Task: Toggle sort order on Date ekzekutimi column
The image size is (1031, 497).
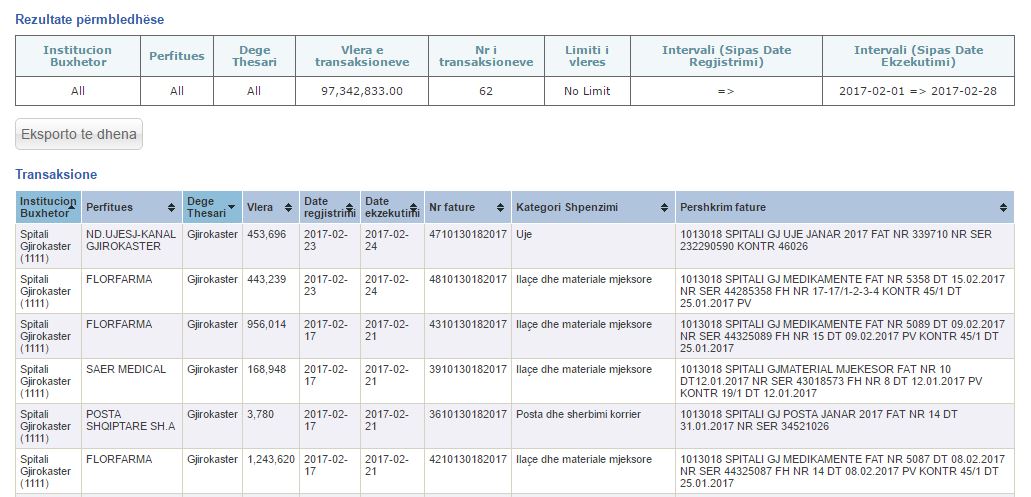Action: pos(415,207)
